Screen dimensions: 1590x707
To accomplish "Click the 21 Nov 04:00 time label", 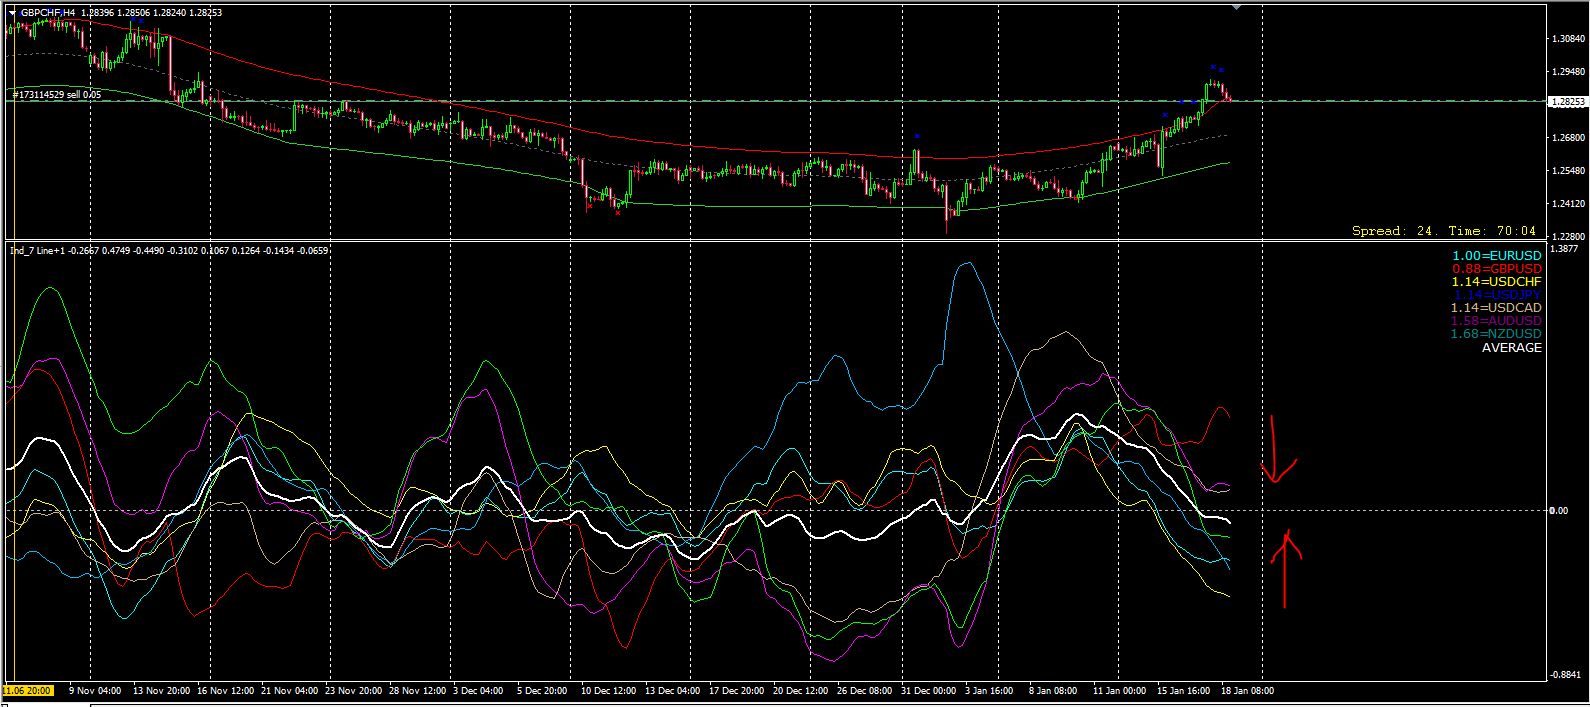I will pyautogui.click(x=288, y=690).
